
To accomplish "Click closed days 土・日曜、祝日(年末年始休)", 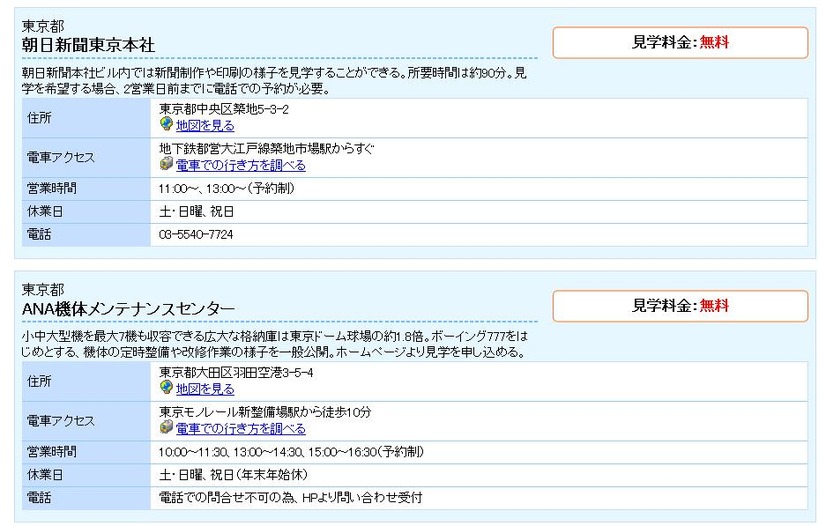I will tap(233, 475).
